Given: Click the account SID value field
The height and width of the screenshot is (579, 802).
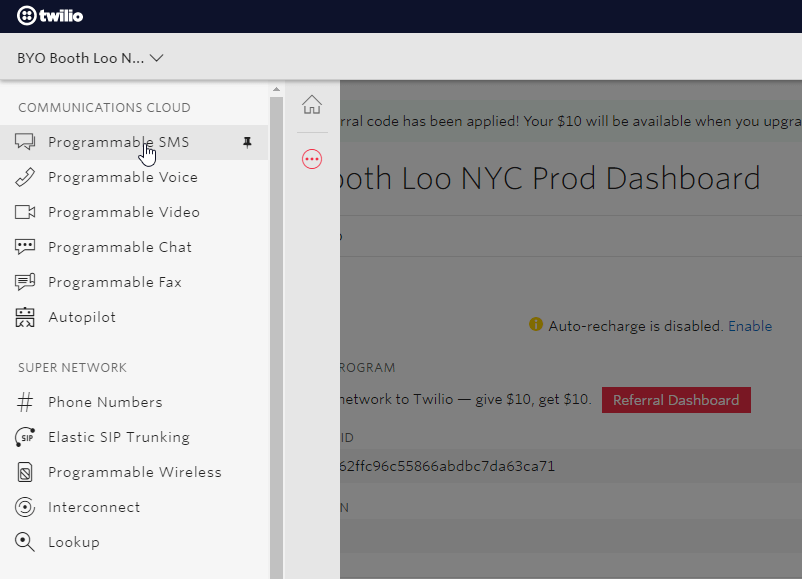Looking at the screenshot, I should coord(571,466).
